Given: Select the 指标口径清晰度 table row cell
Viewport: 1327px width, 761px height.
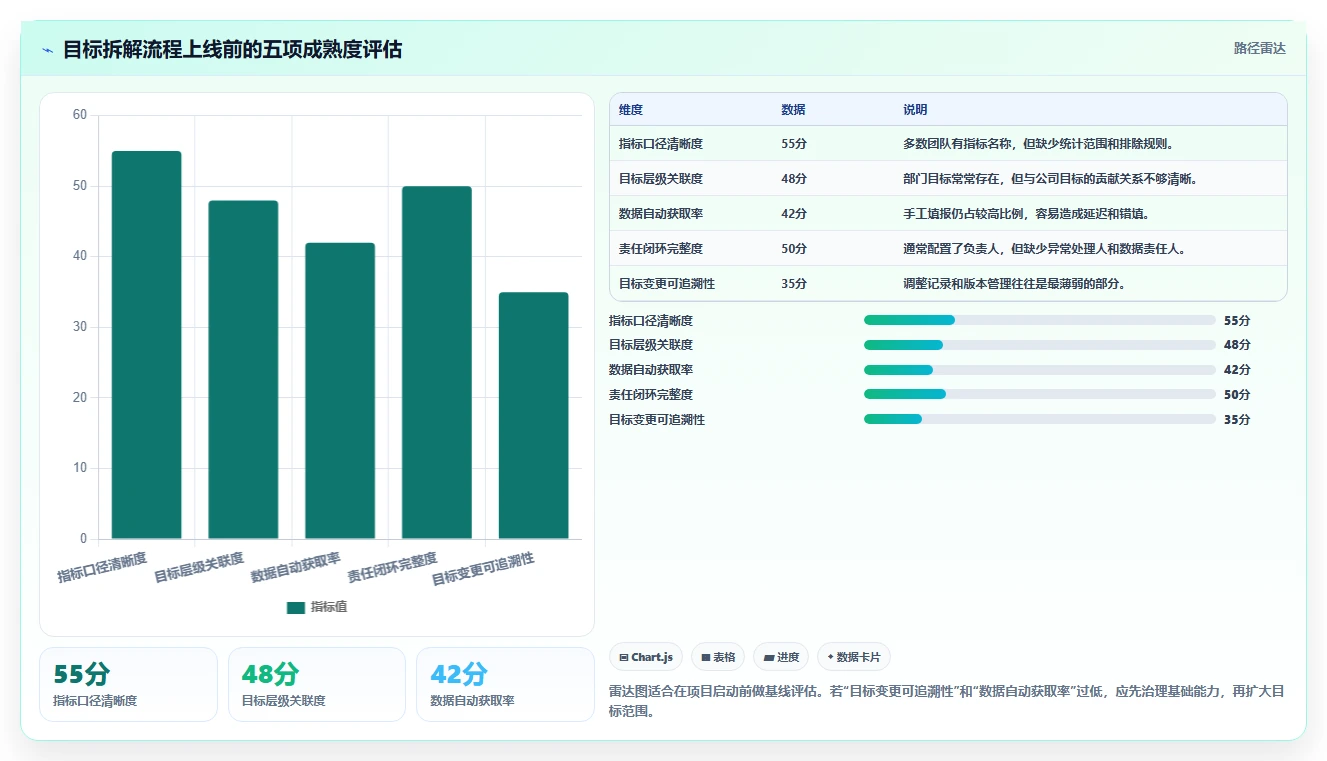Looking at the screenshot, I should (x=661, y=144).
